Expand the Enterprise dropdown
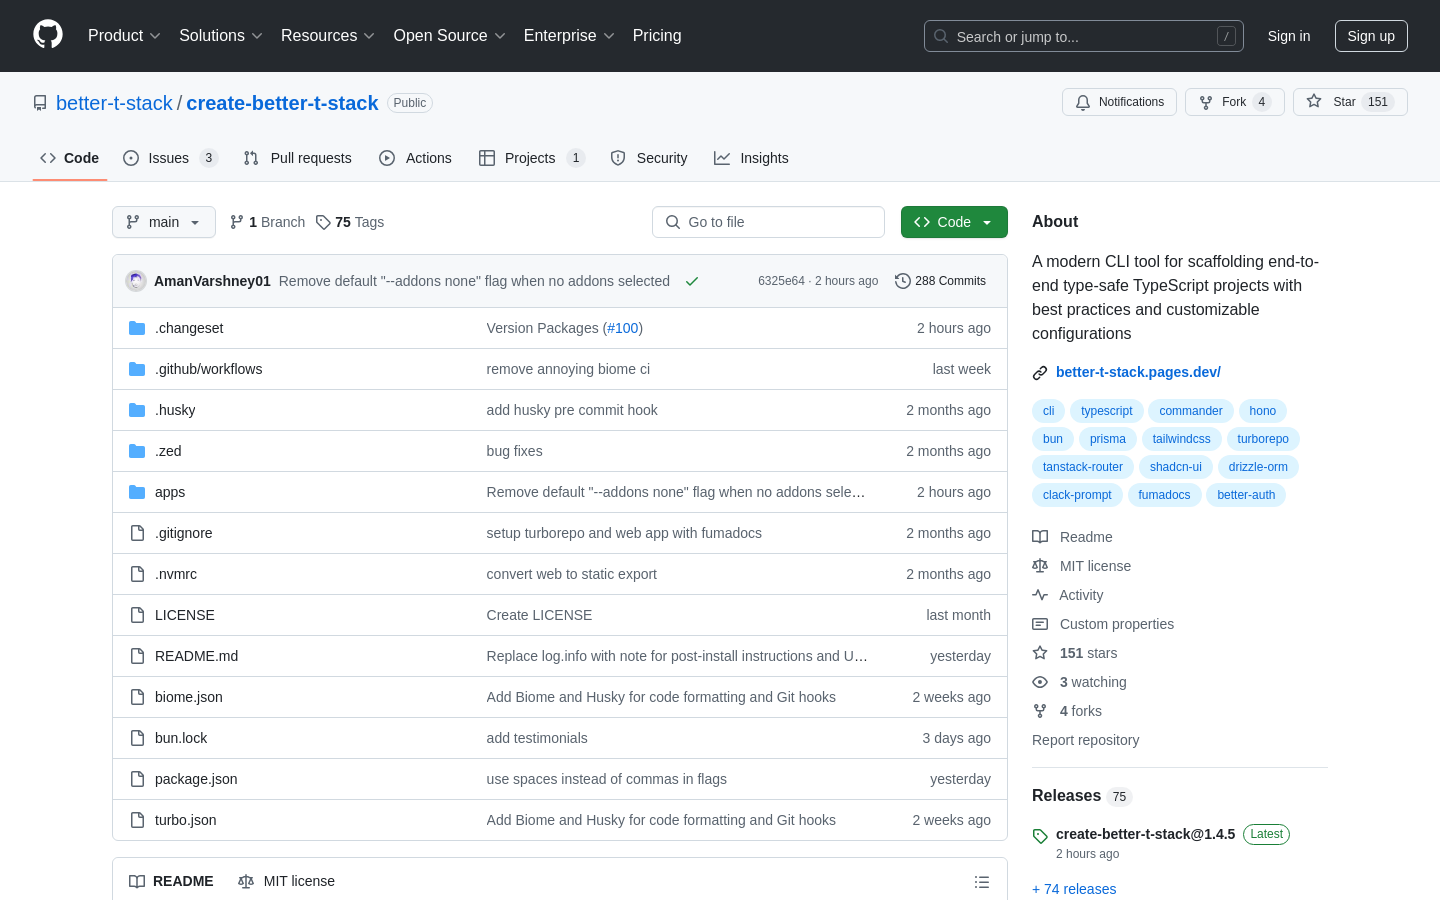1440x900 pixels. point(568,36)
